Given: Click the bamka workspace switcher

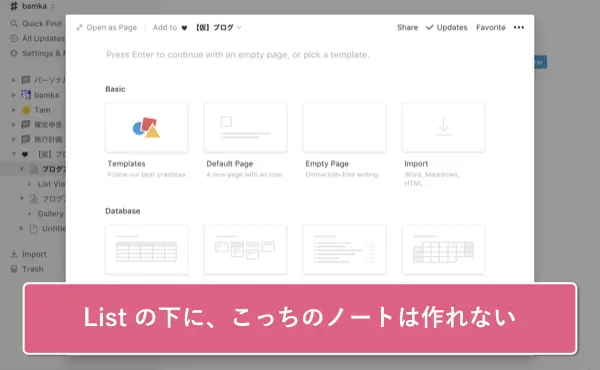Looking at the screenshot, I should [x=33, y=6].
